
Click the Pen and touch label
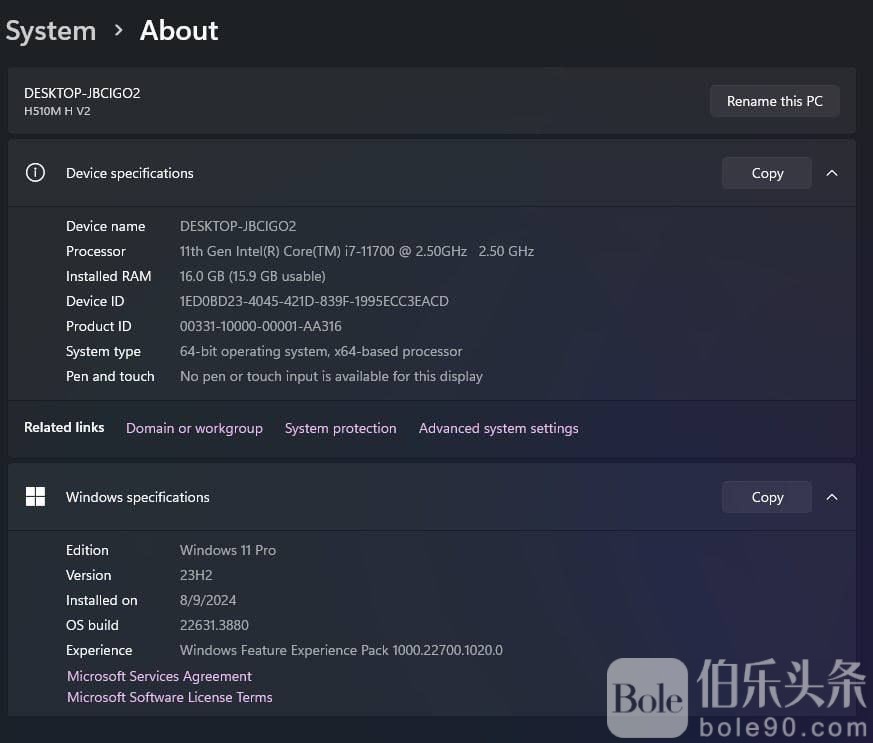[110, 376]
